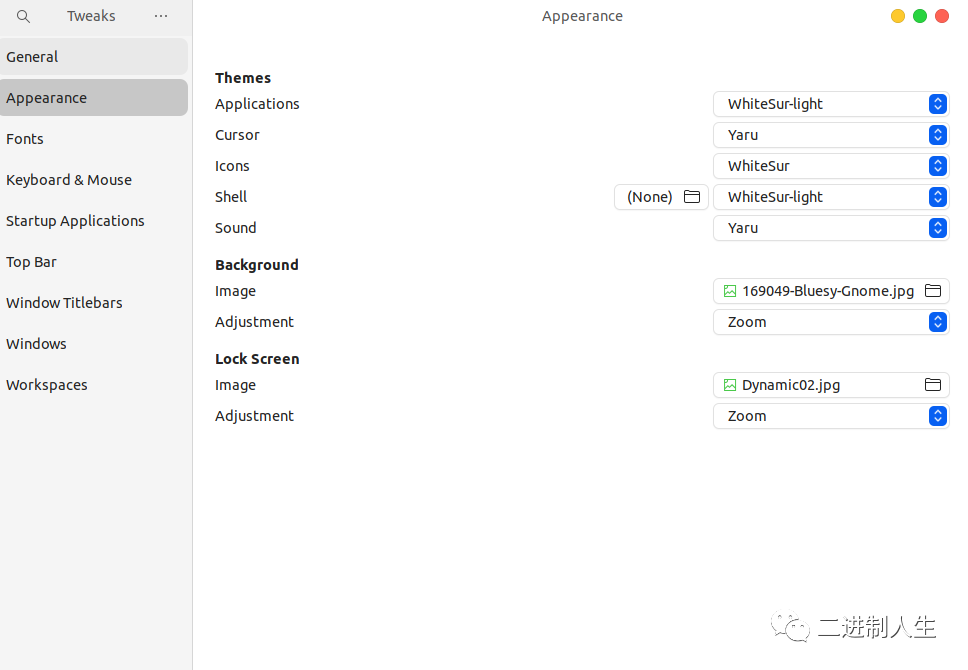Click the search magnifier icon in Tweaks
Screen dimensions: 968x670
[x=24, y=17]
